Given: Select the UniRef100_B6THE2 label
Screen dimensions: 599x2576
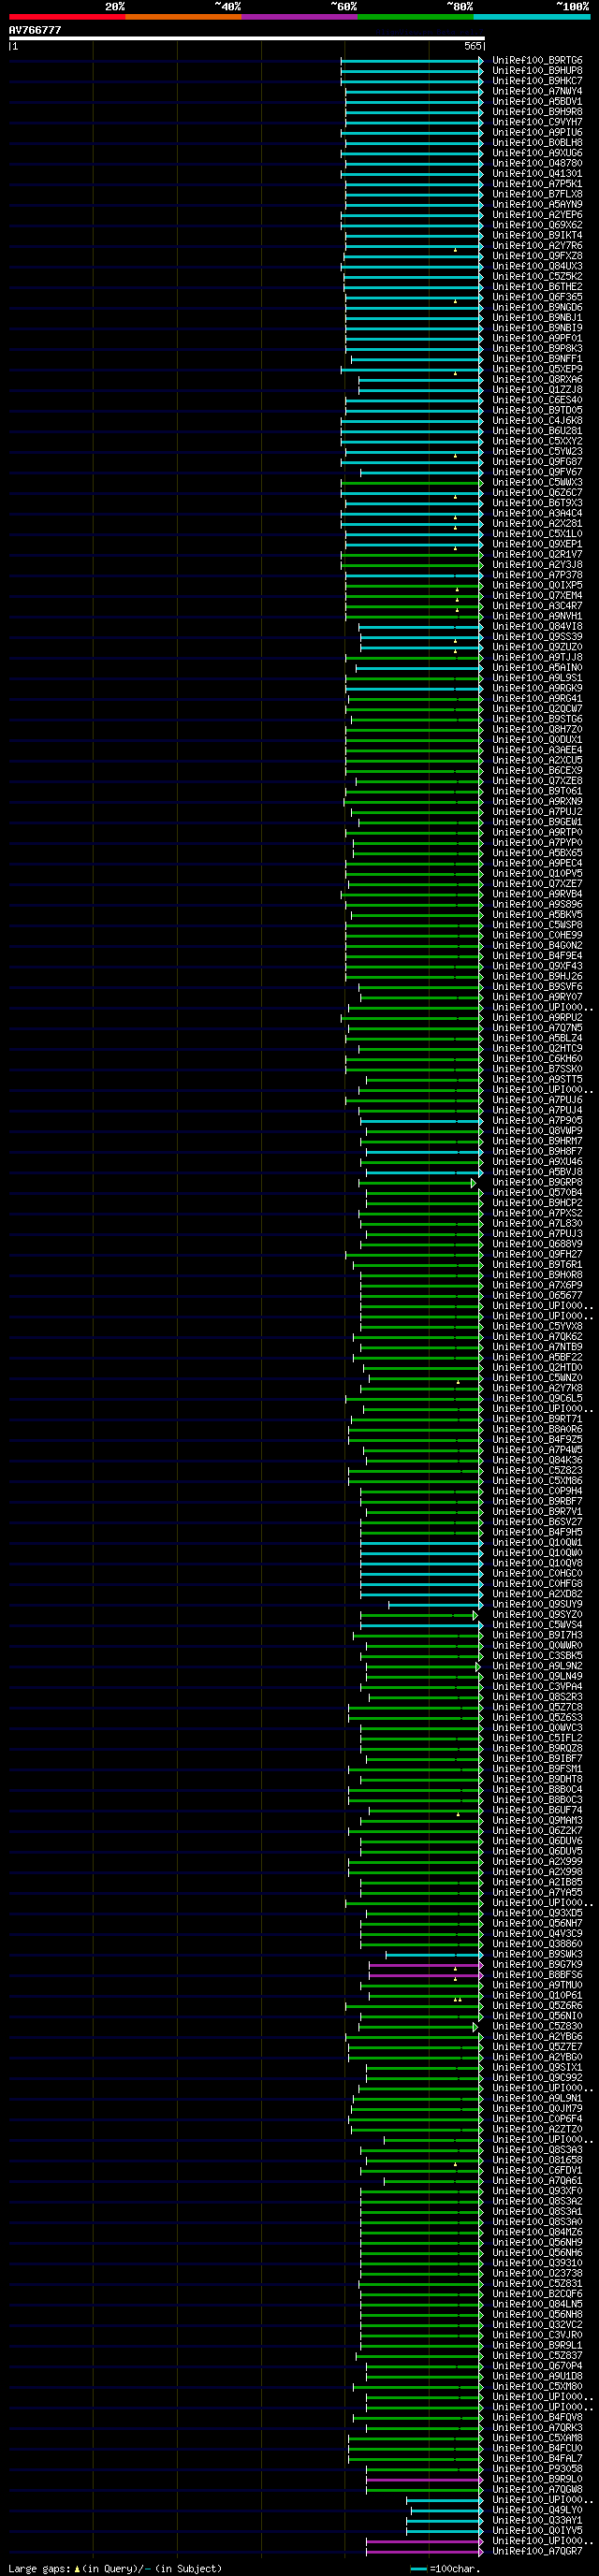Looking at the screenshot, I should [x=537, y=287].
